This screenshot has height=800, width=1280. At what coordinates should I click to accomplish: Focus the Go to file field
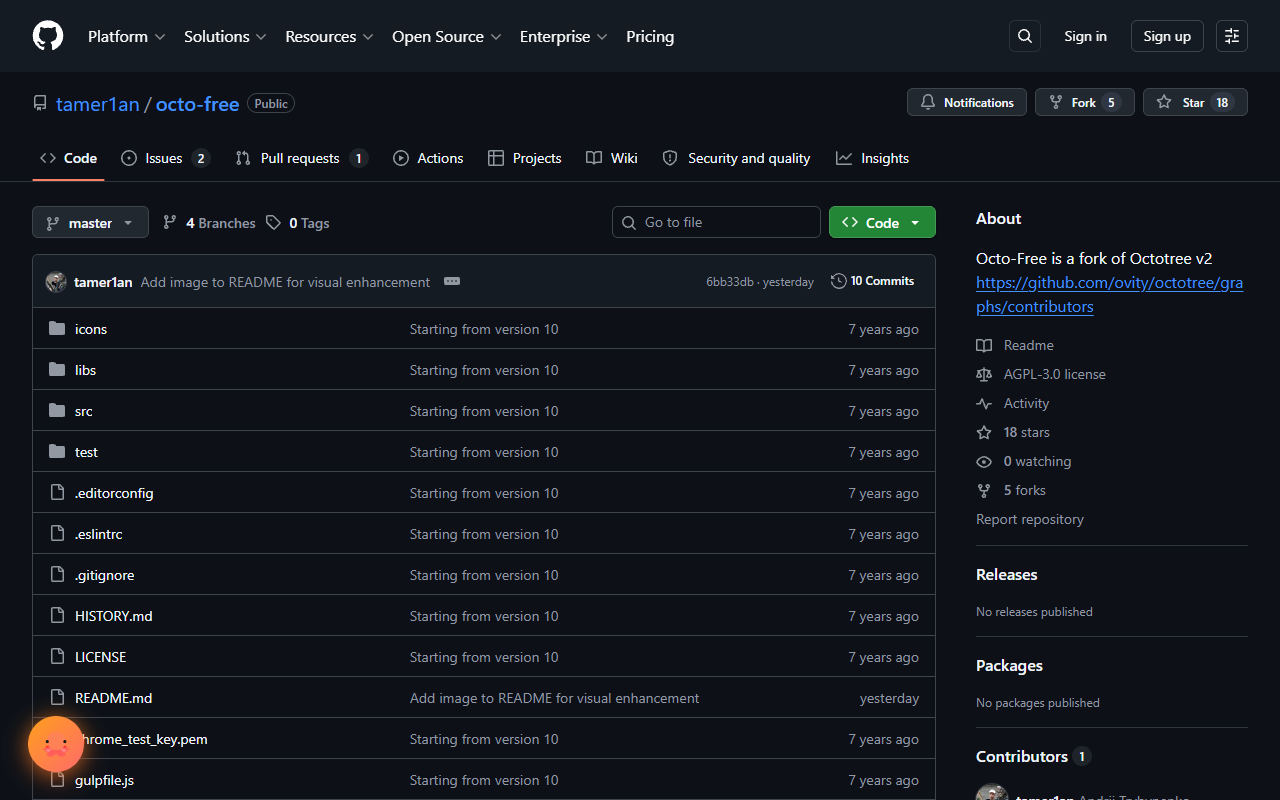click(x=716, y=222)
